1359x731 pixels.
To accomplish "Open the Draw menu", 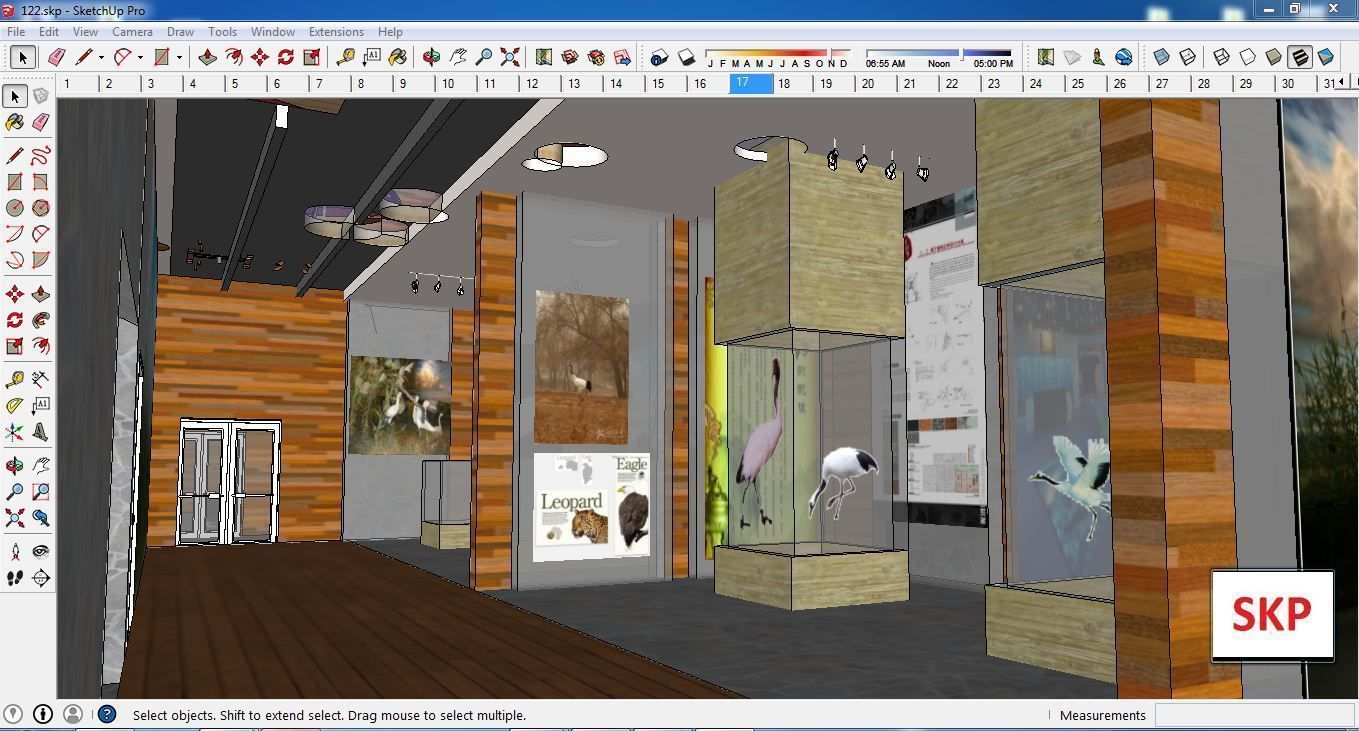I will coord(180,32).
